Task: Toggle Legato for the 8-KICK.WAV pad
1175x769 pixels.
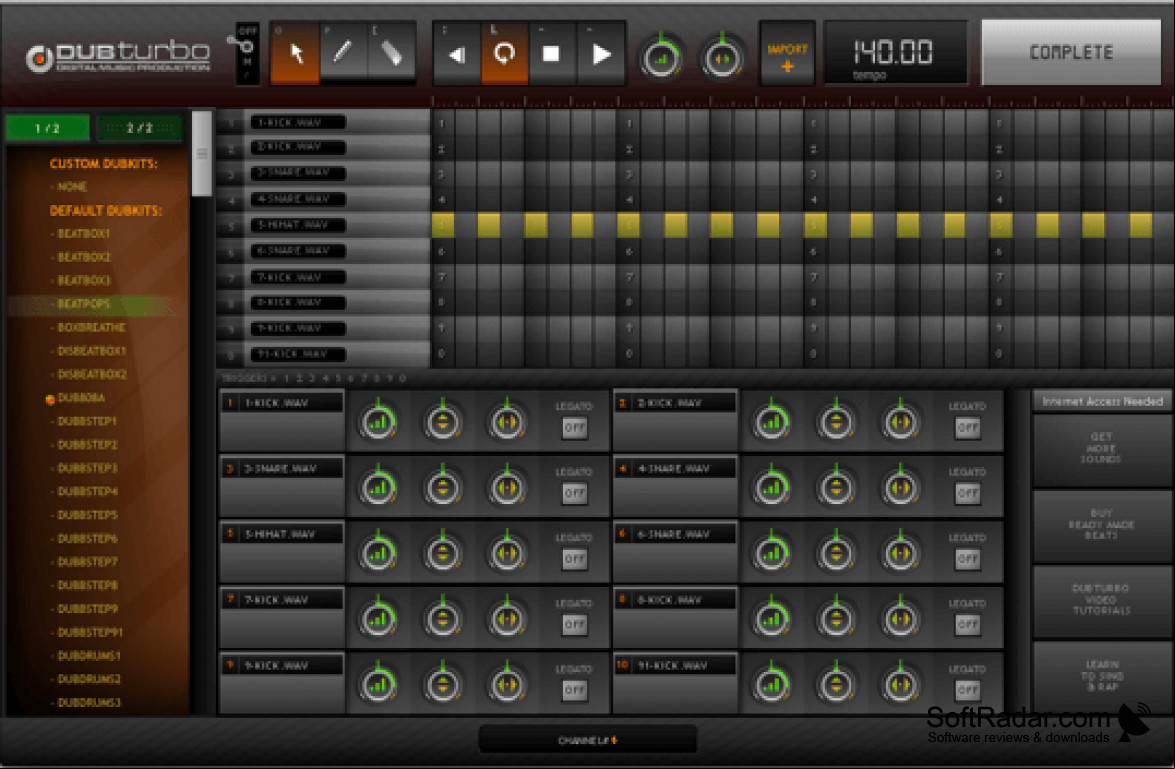Action: coord(968,624)
